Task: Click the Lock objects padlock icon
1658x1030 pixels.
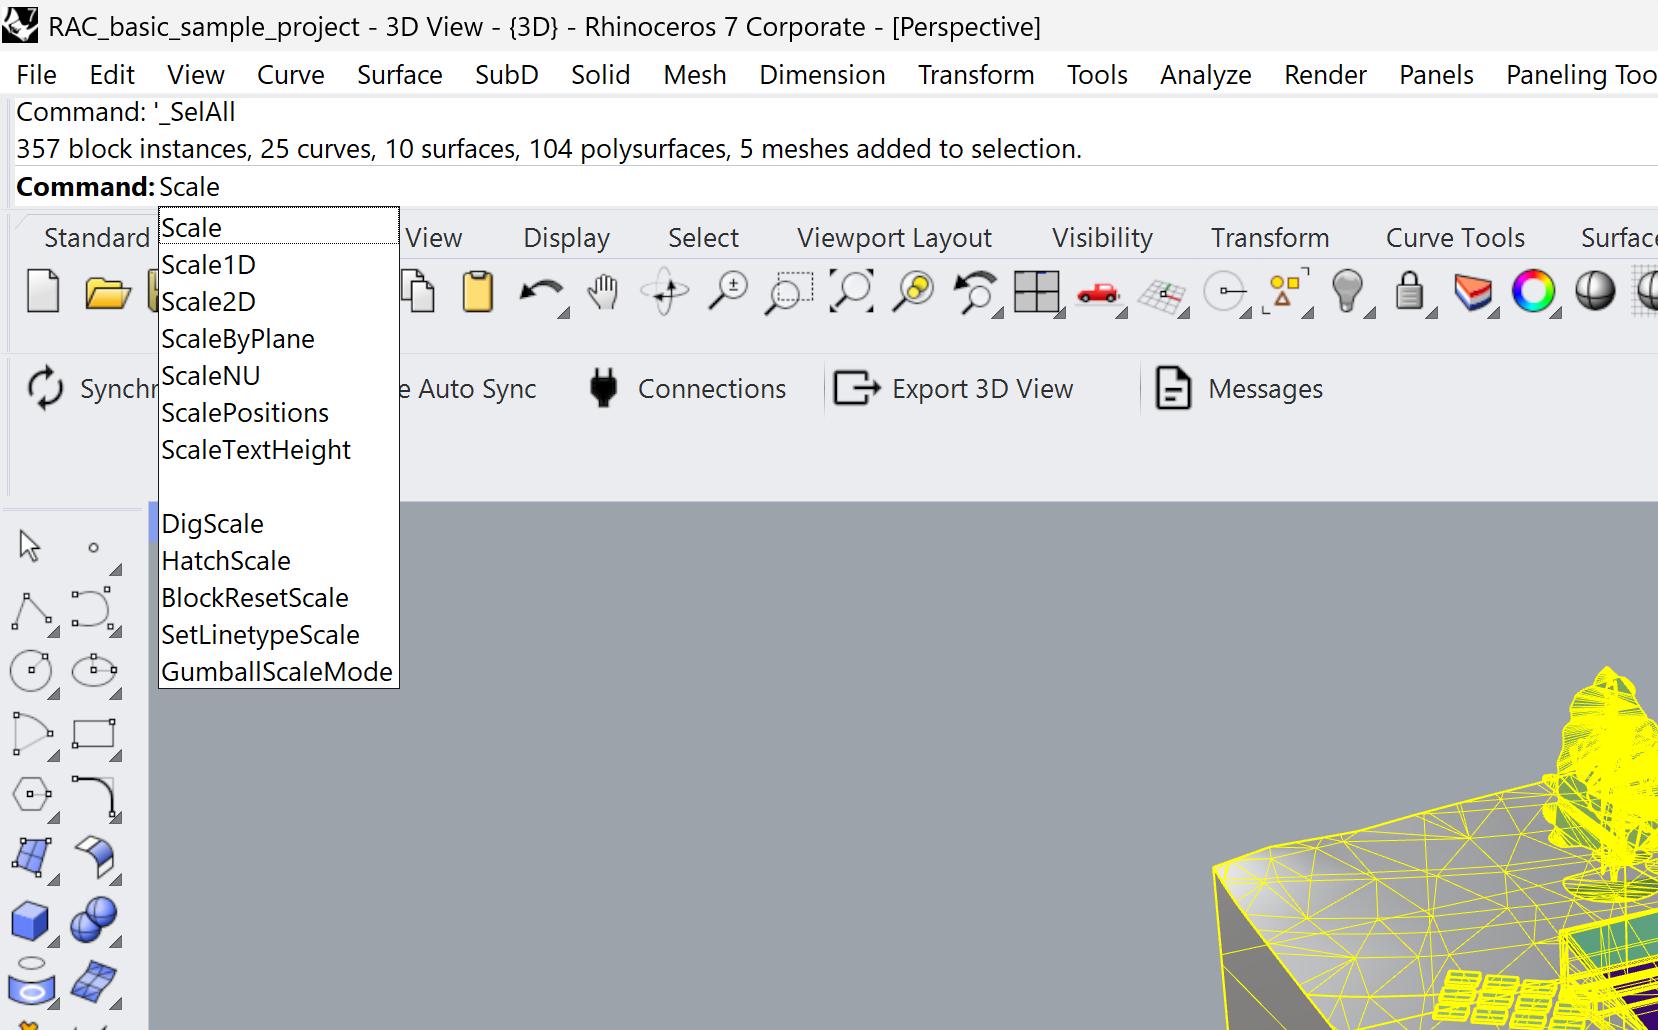Action: click(1409, 292)
